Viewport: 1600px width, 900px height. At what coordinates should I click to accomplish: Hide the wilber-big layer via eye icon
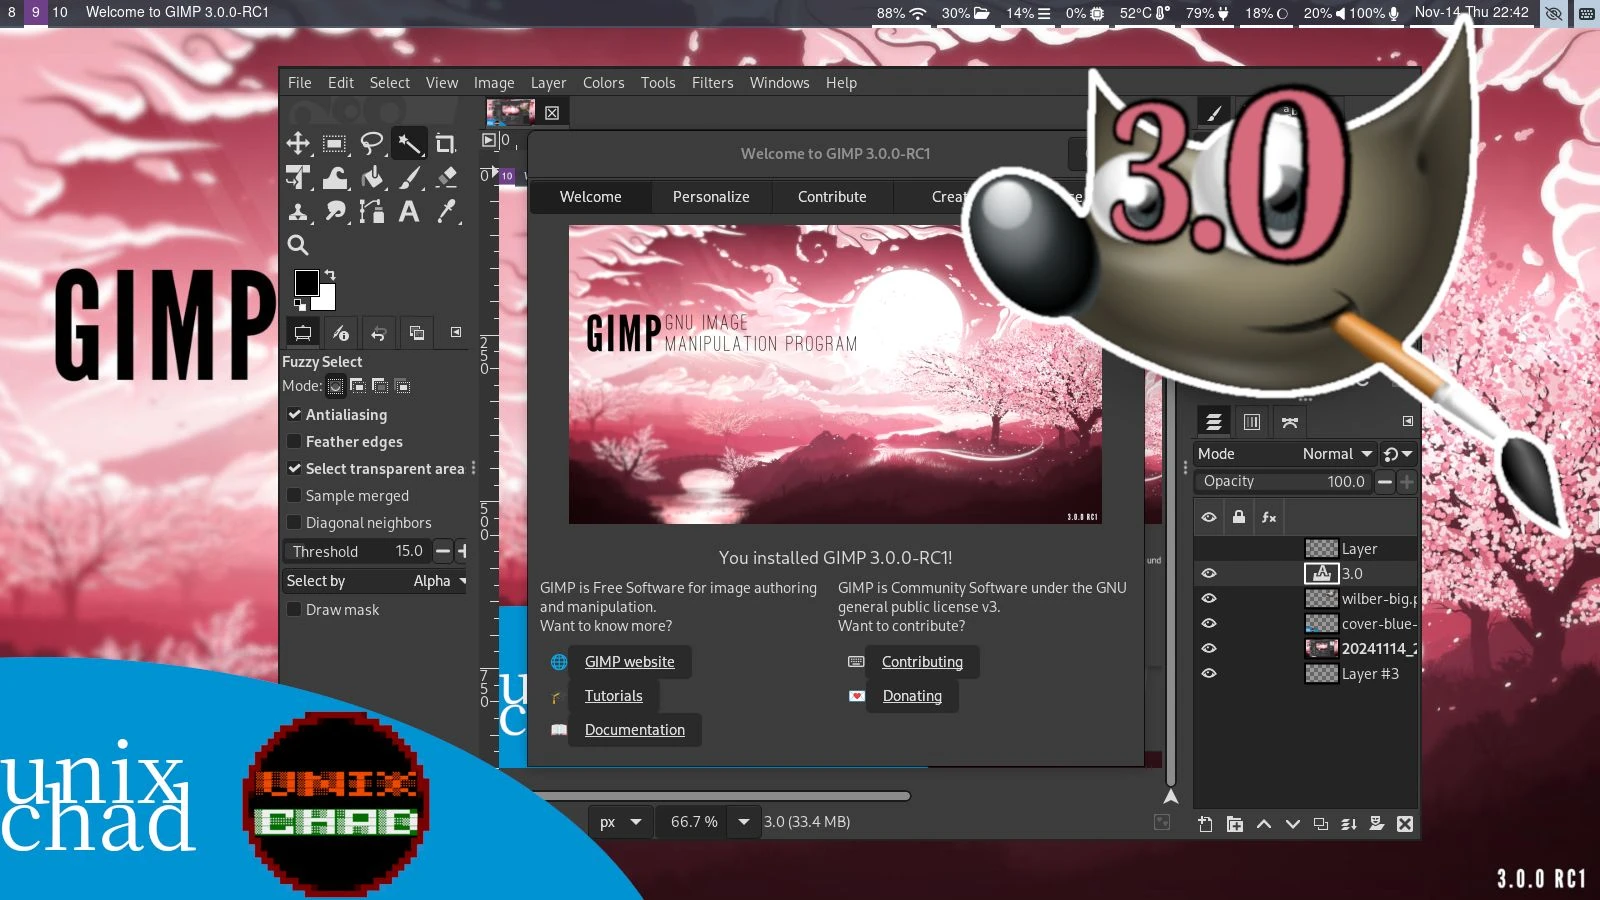(x=1209, y=598)
